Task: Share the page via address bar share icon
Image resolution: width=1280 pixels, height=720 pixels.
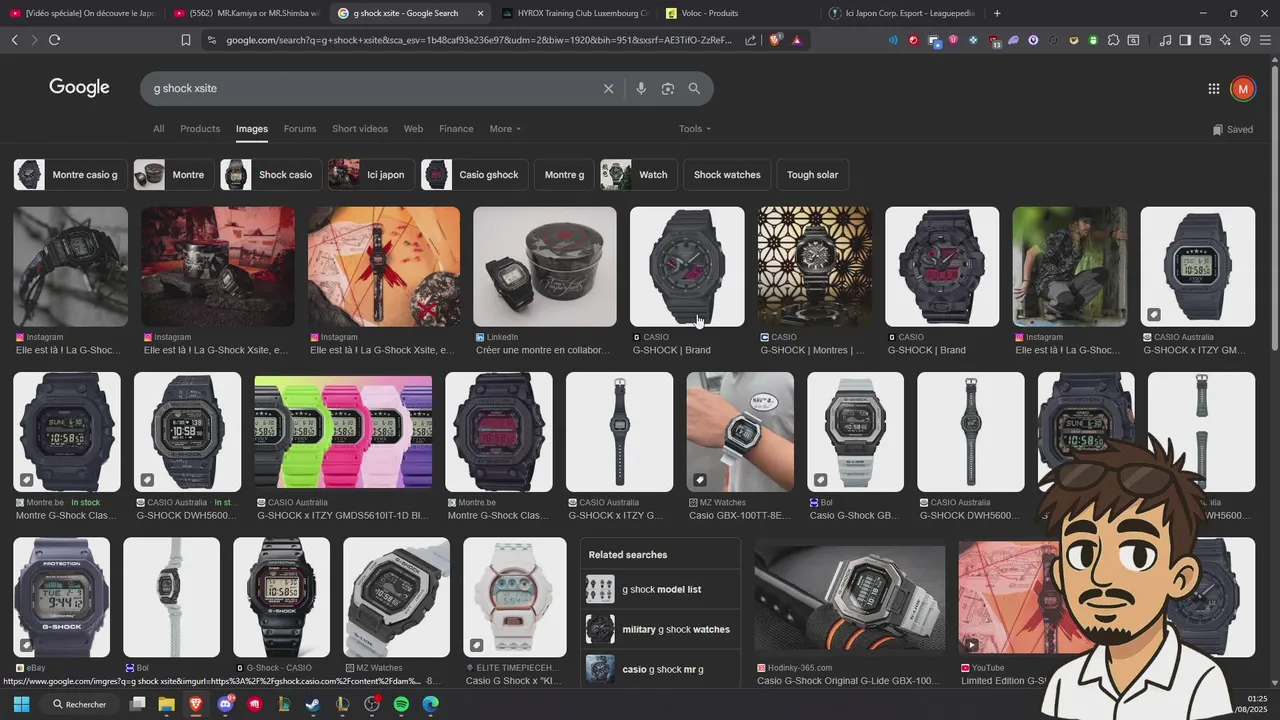Action: coord(751,40)
